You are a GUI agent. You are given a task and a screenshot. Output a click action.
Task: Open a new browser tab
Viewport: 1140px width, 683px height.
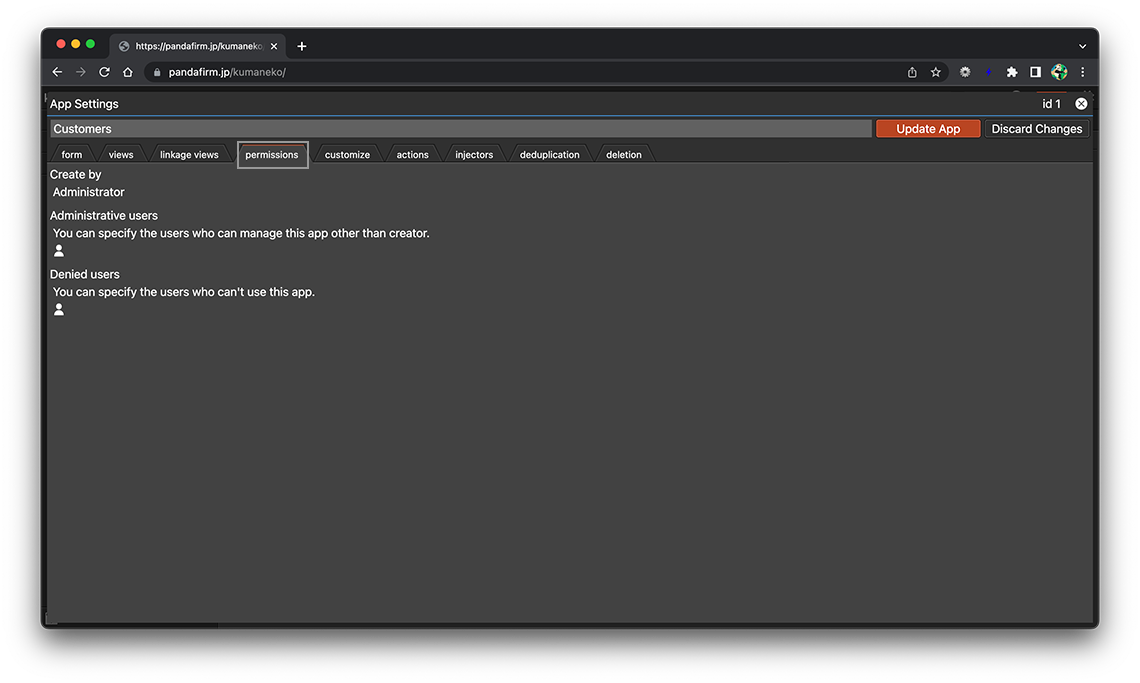pyautogui.click(x=302, y=46)
